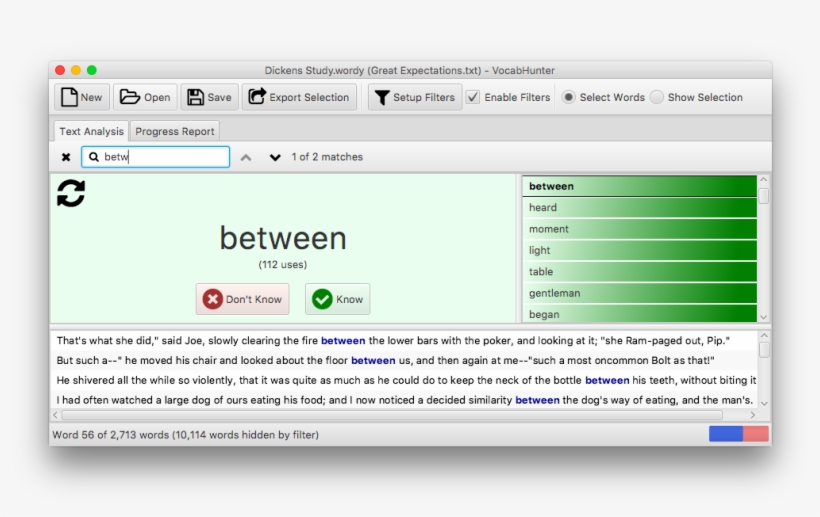This screenshot has width=820, height=517.
Task: Click the New document icon
Action: pos(69,97)
